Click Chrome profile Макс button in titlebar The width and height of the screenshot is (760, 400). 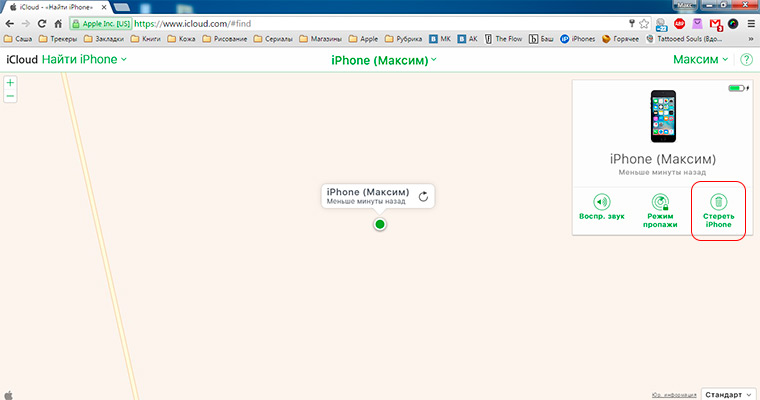tap(685, 4)
